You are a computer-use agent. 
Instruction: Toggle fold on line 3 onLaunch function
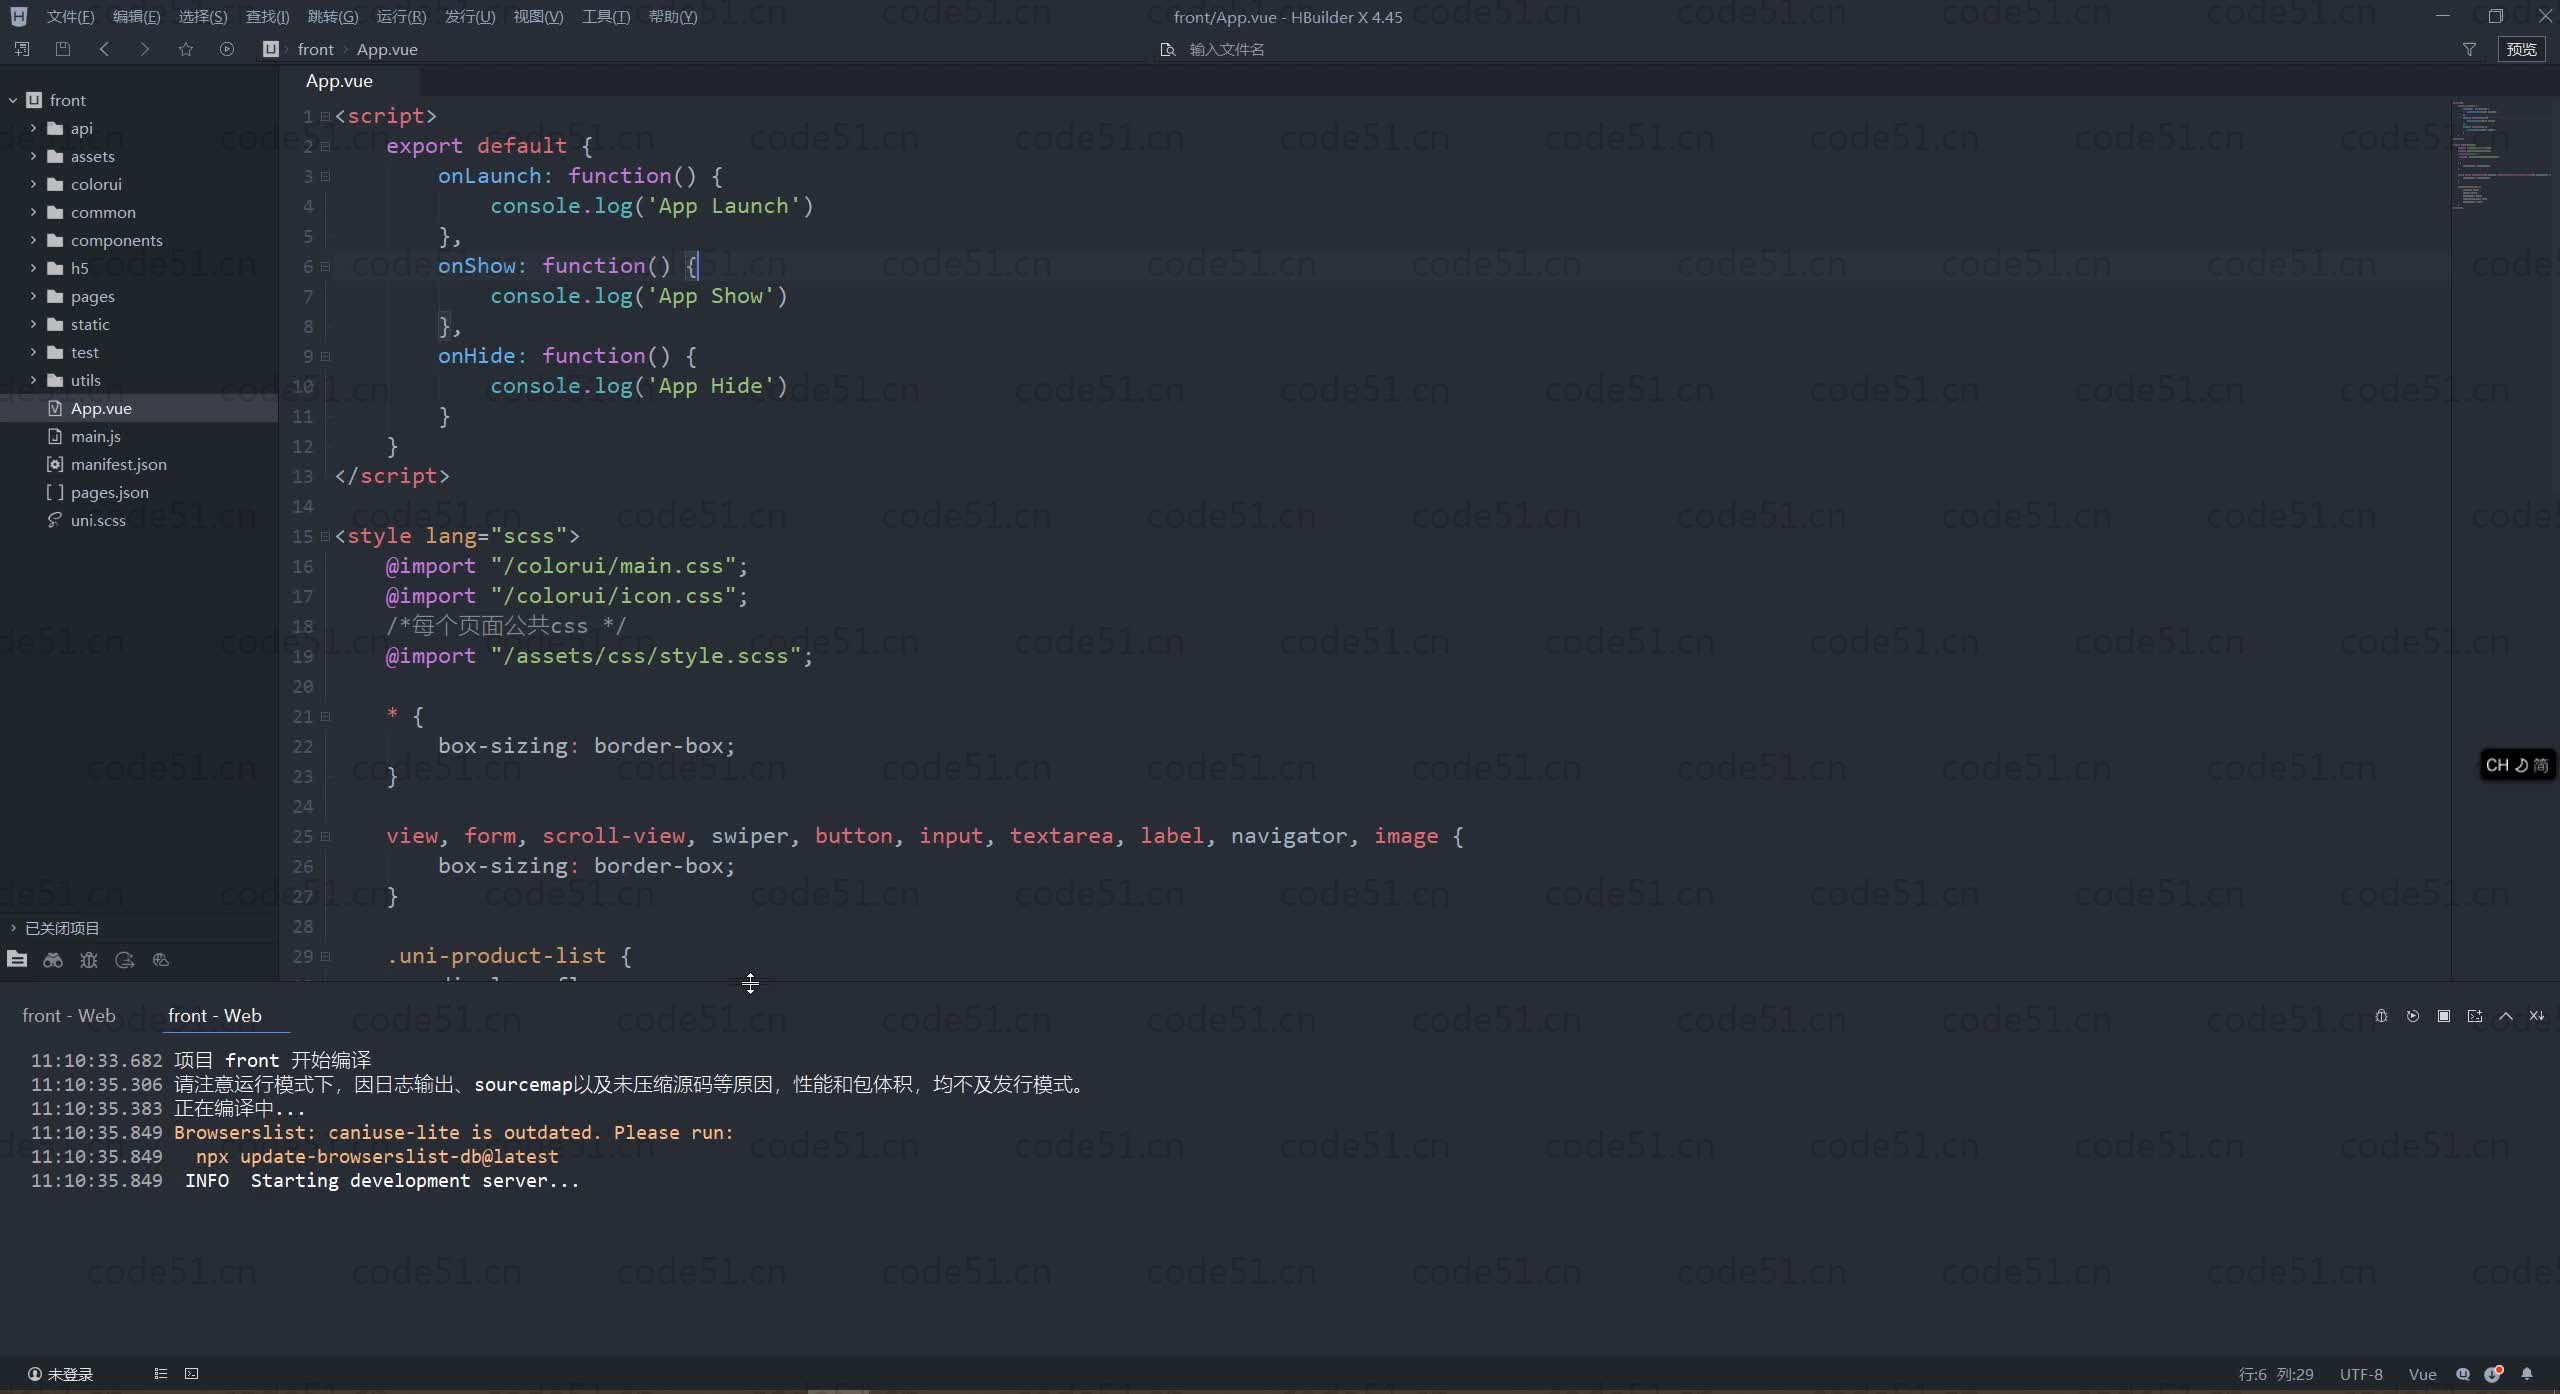pyautogui.click(x=325, y=176)
